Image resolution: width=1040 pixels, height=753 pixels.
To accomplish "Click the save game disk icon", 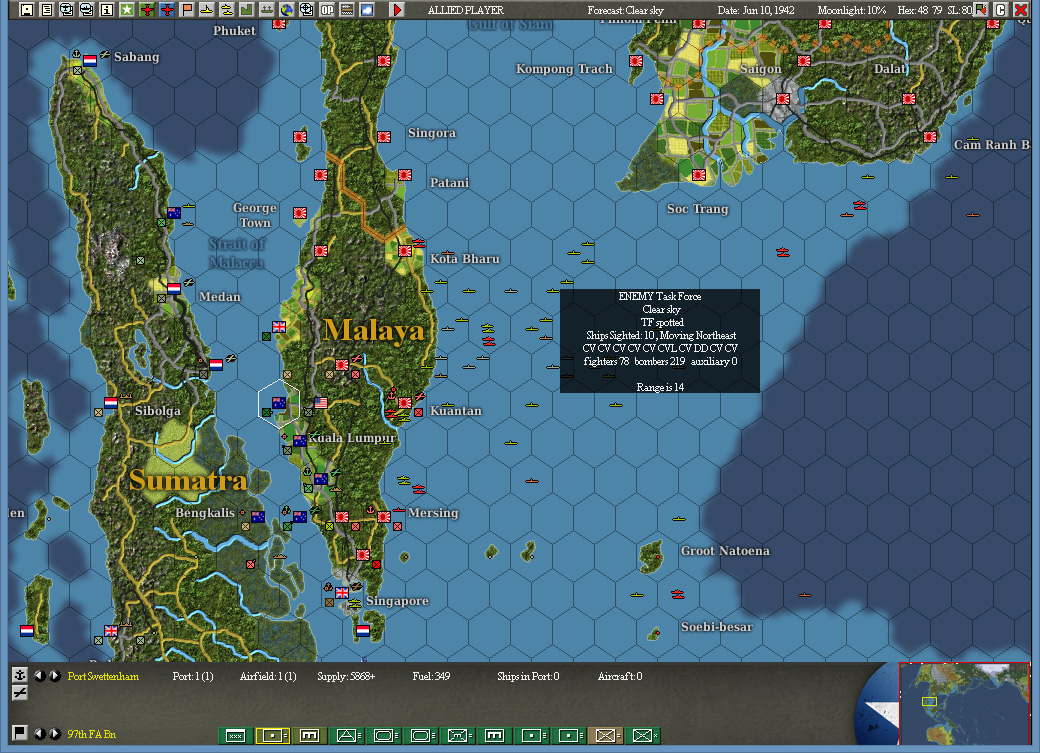I will point(27,10).
